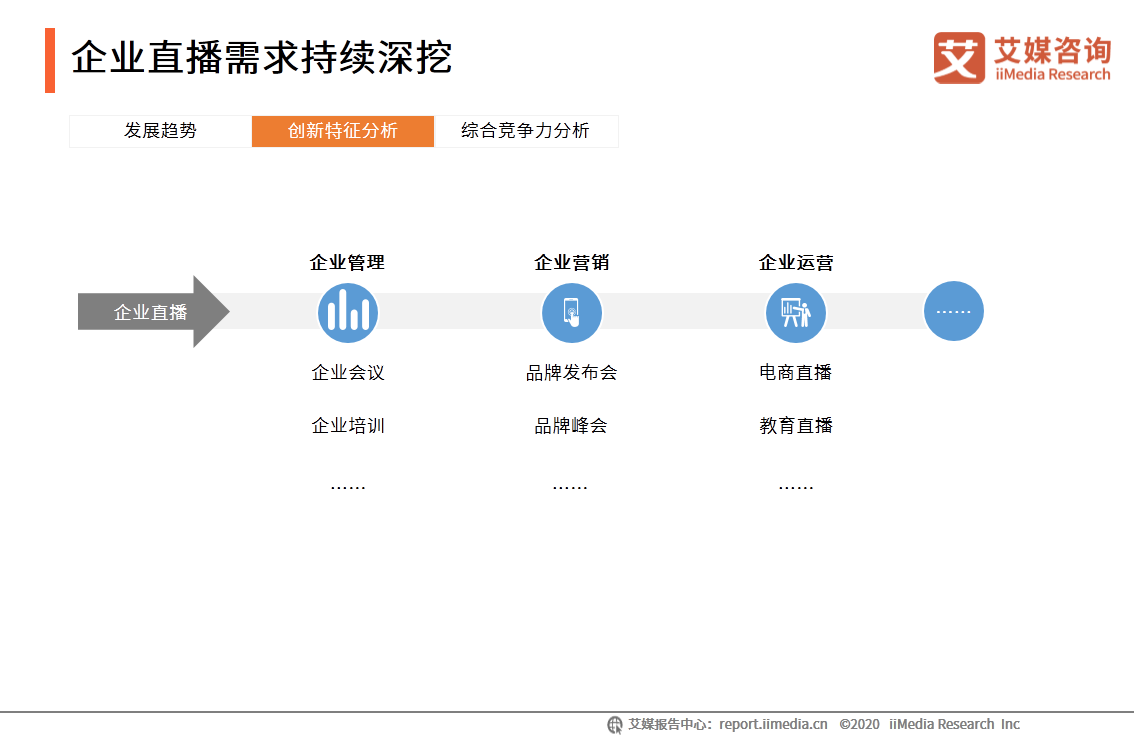
Task: Click the 品牌发布会 label
Action: pyautogui.click(x=571, y=373)
